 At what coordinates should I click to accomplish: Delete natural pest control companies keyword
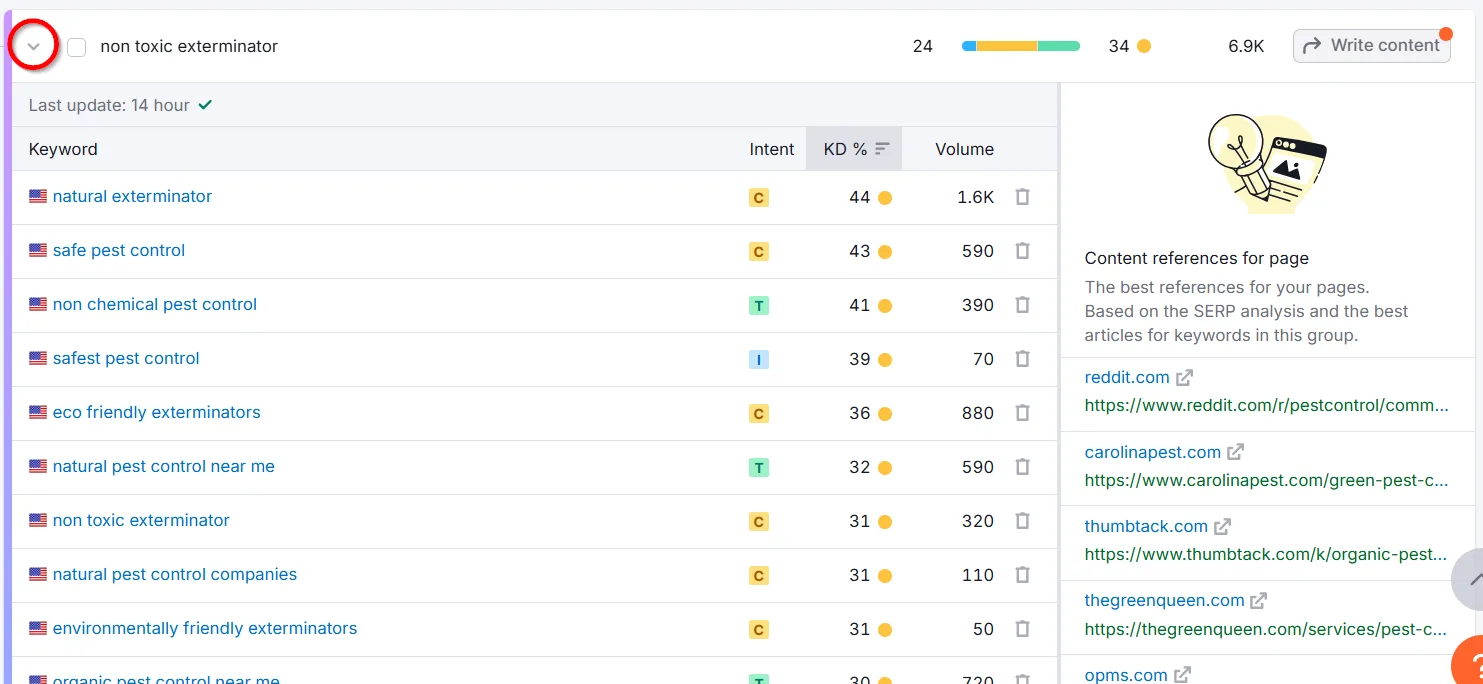coord(1022,575)
